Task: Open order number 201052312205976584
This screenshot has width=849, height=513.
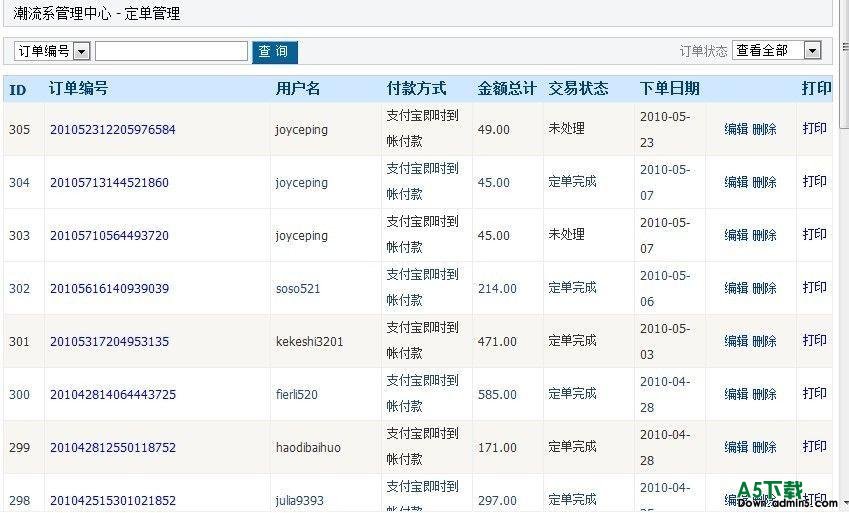Action: tap(112, 130)
